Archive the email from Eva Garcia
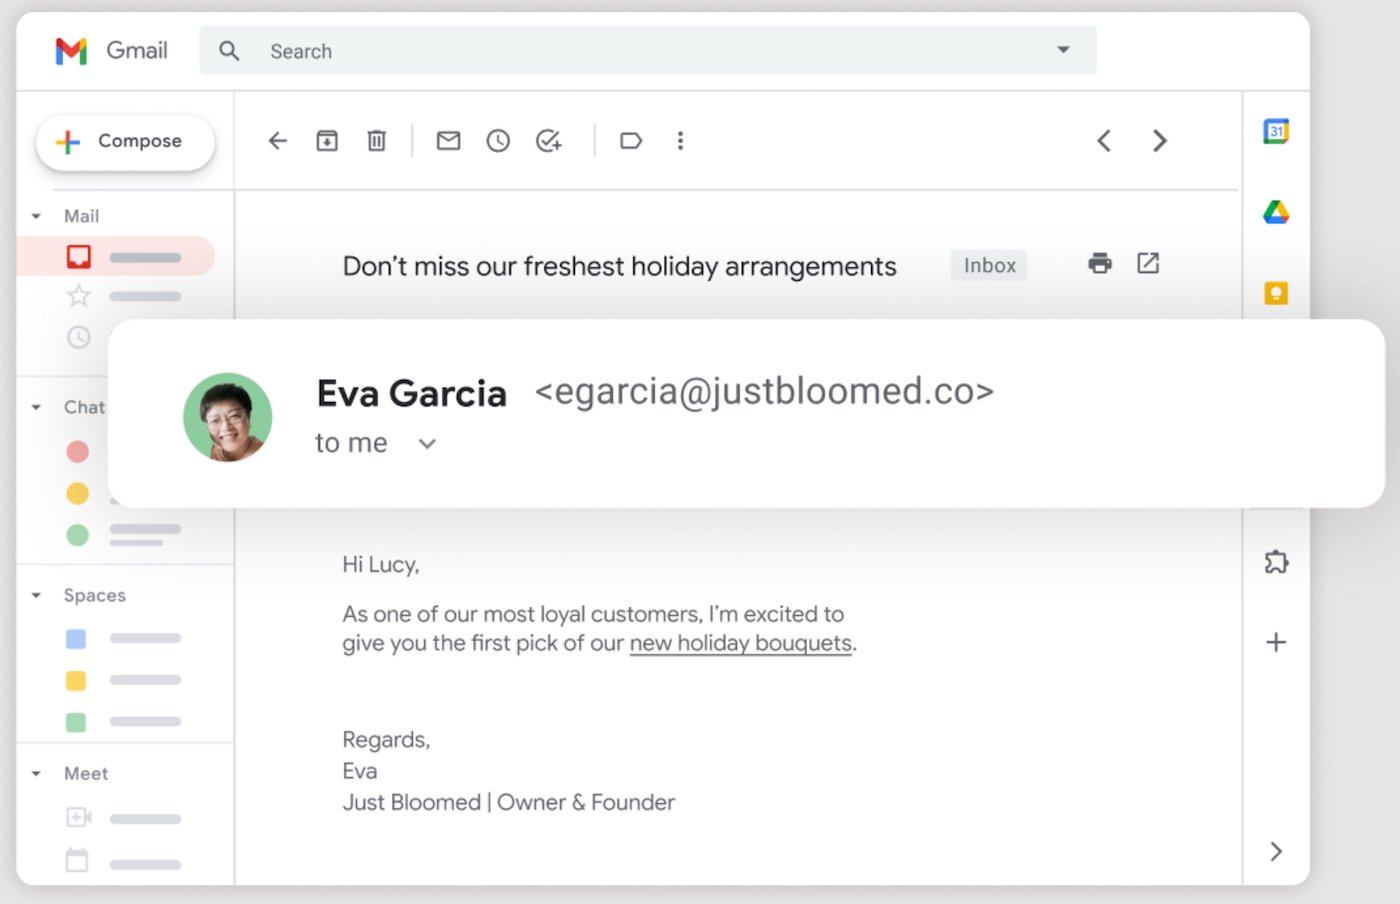 [x=326, y=141]
